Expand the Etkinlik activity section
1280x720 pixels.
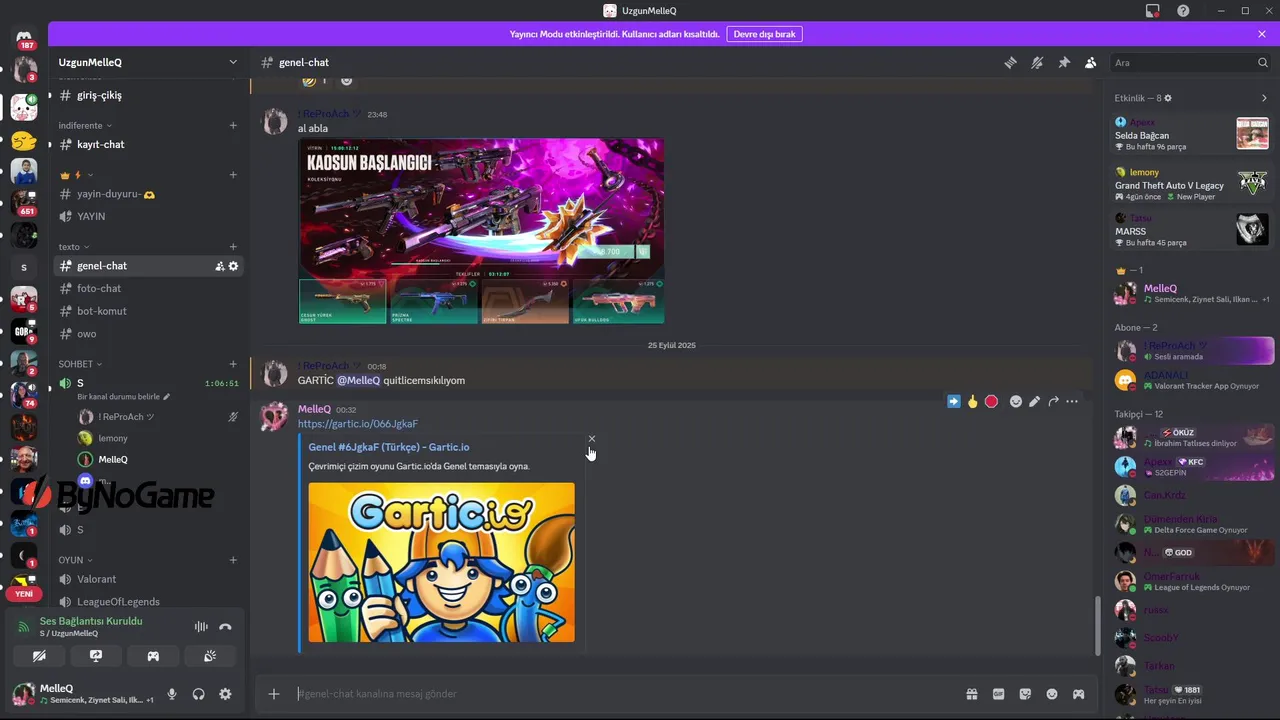click(x=1264, y=98)
